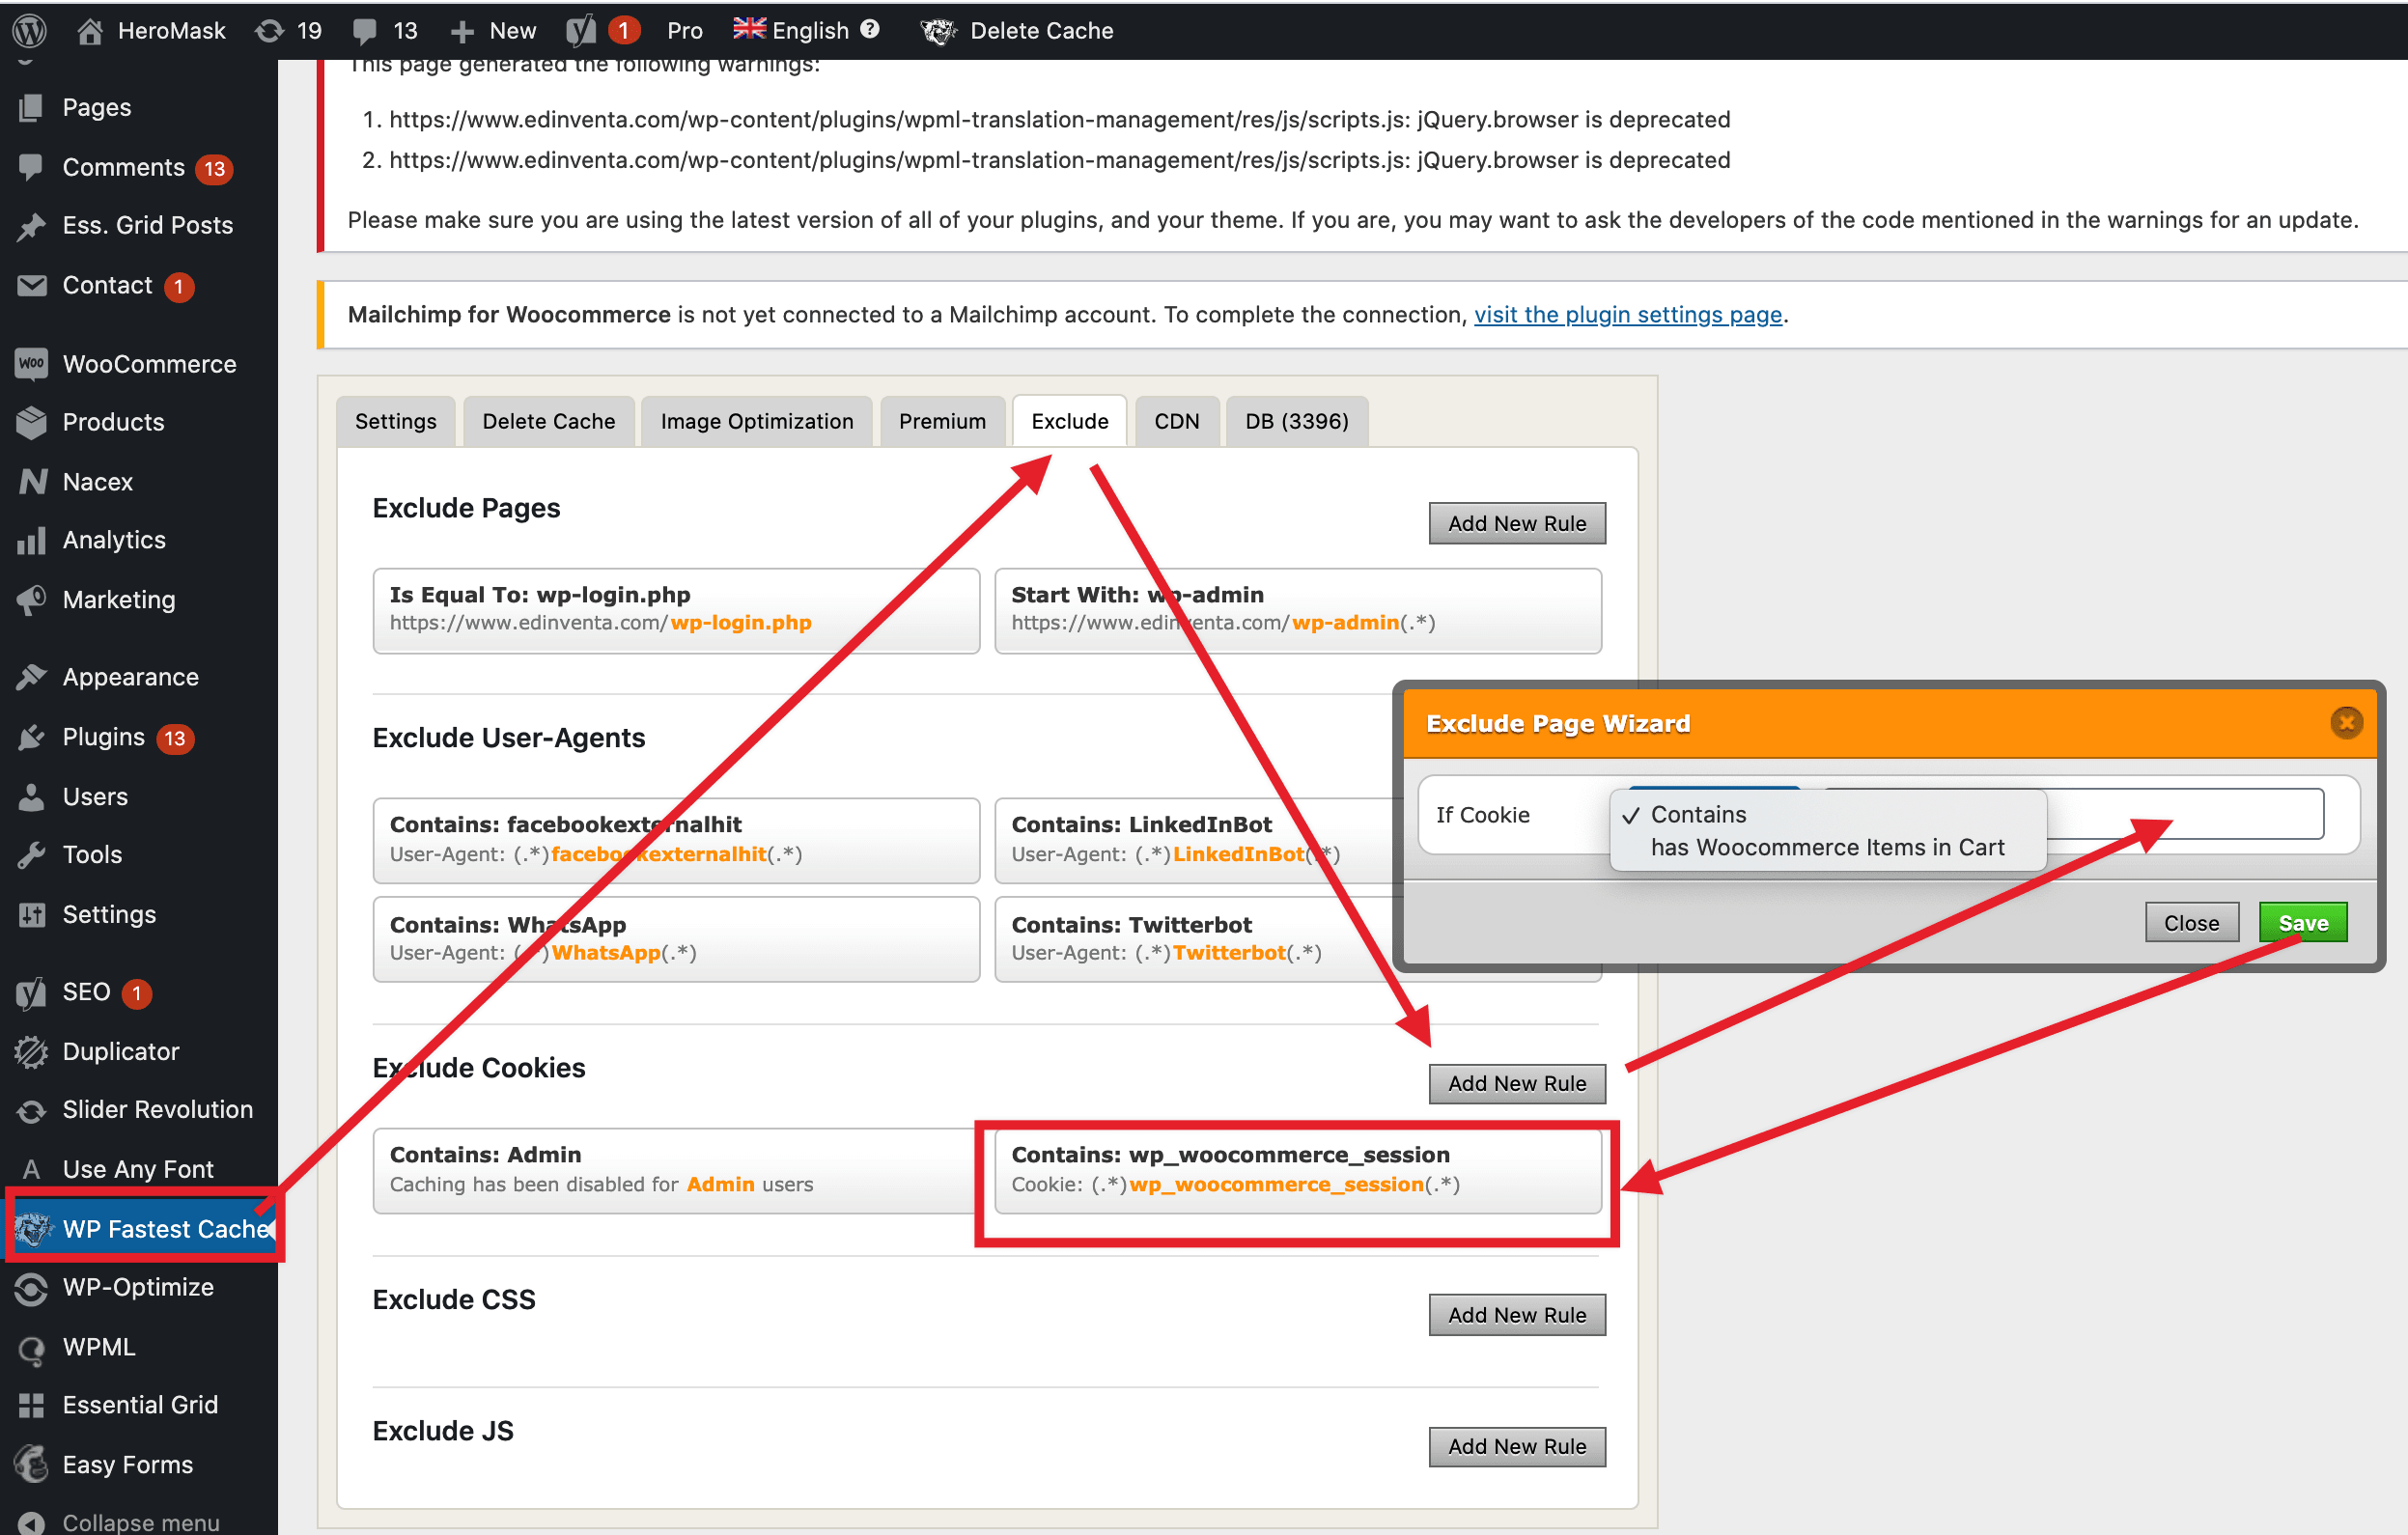This screenshot has height=1535, width=2408.
Task: Open Analytics bar chart icon
Action: 31,540
